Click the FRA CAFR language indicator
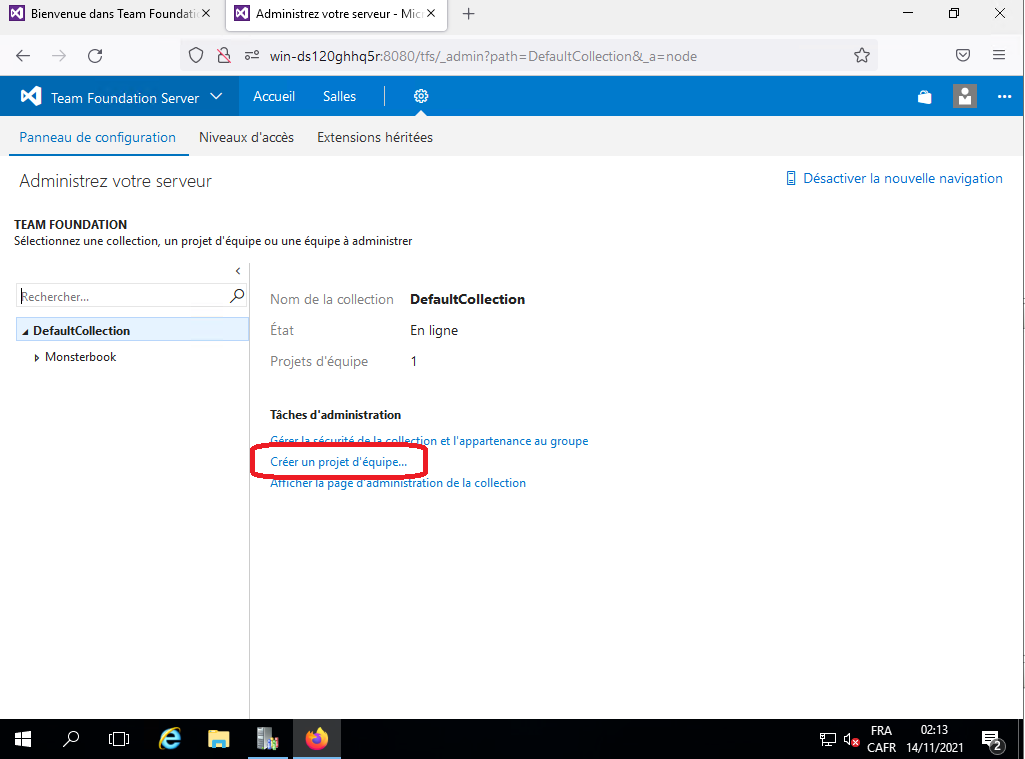The image size is (1025, 759). pos(881,739)
